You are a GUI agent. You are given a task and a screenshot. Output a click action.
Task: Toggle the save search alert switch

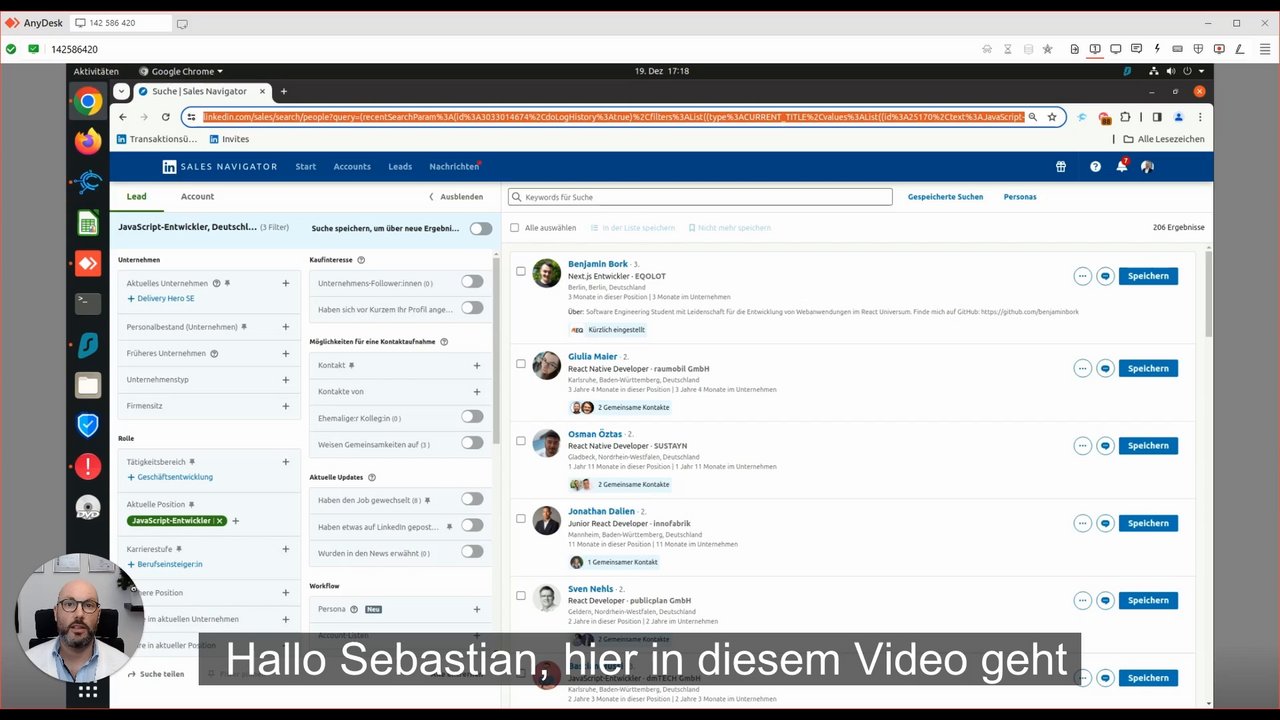pyautogui.click(x=481, y=228)
